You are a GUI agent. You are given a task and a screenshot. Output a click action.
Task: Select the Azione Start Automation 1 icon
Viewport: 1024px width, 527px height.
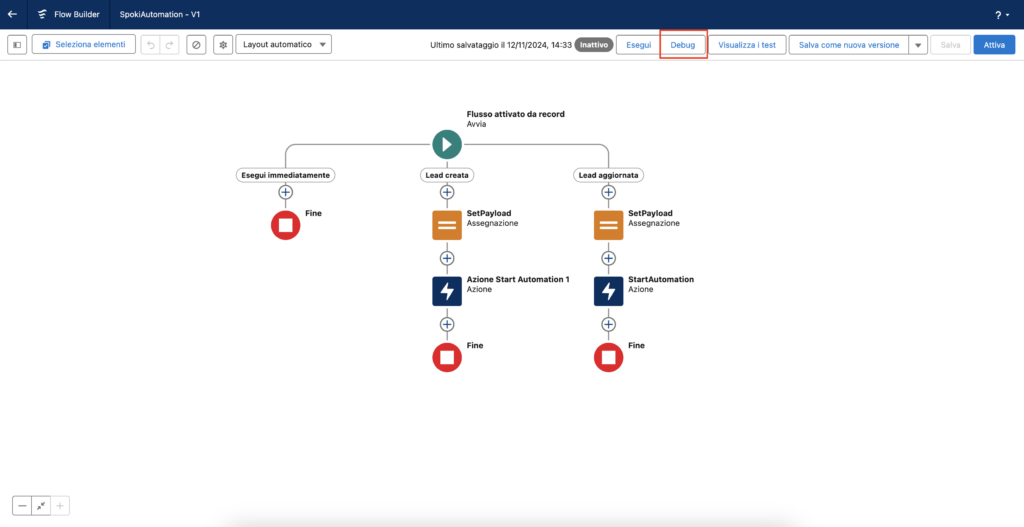pyautogui.click(x=447, y=291)
